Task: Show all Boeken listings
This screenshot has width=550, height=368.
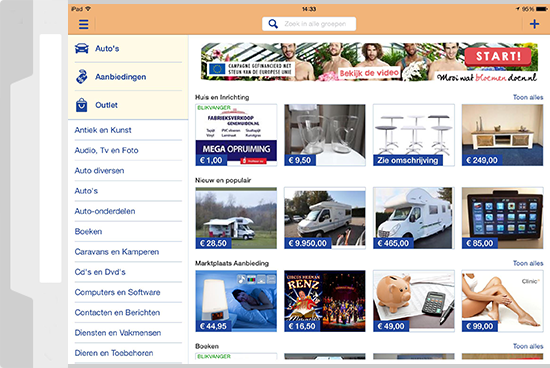Action: click(528, 346)
